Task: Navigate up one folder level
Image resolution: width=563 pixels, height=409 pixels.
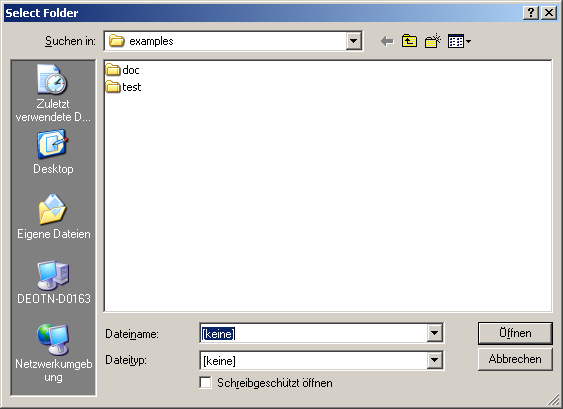Action: [409, 41]
